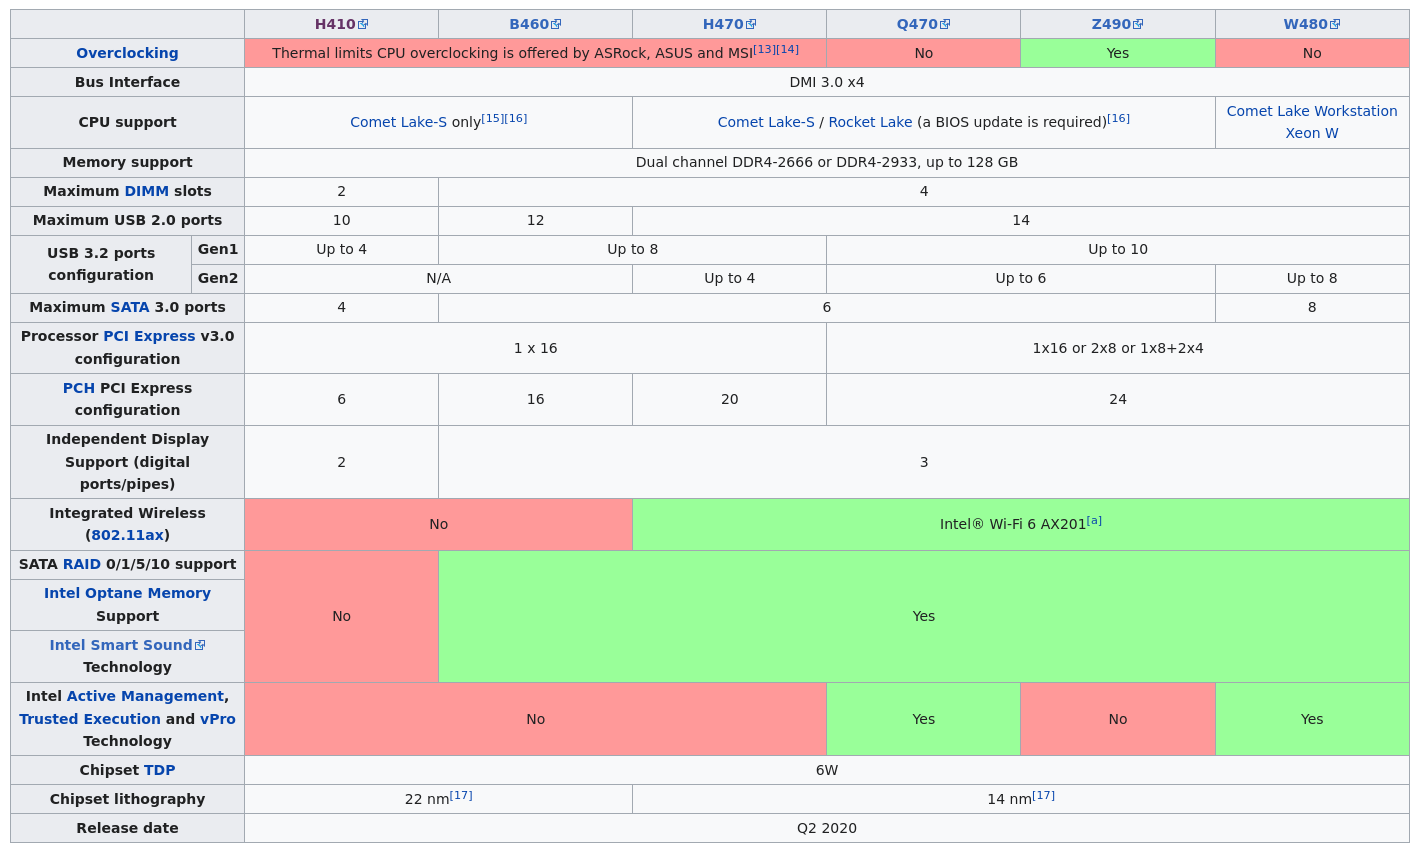The width and height of the screenshot is (1418, 853).
Task: Open the Trusted Execution link
Action: pyautogui.click(x=90, y=719)
